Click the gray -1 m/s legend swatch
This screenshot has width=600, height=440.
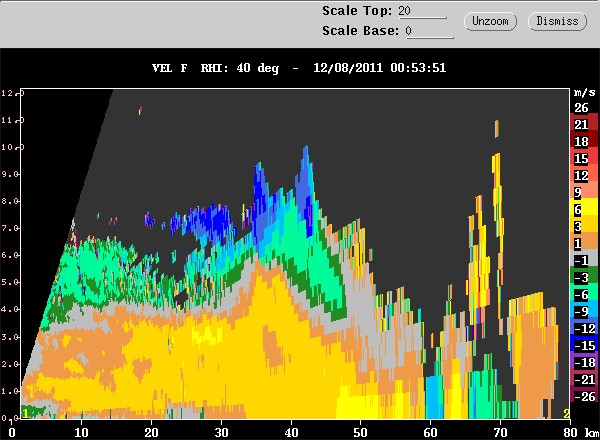pos(579,261)
